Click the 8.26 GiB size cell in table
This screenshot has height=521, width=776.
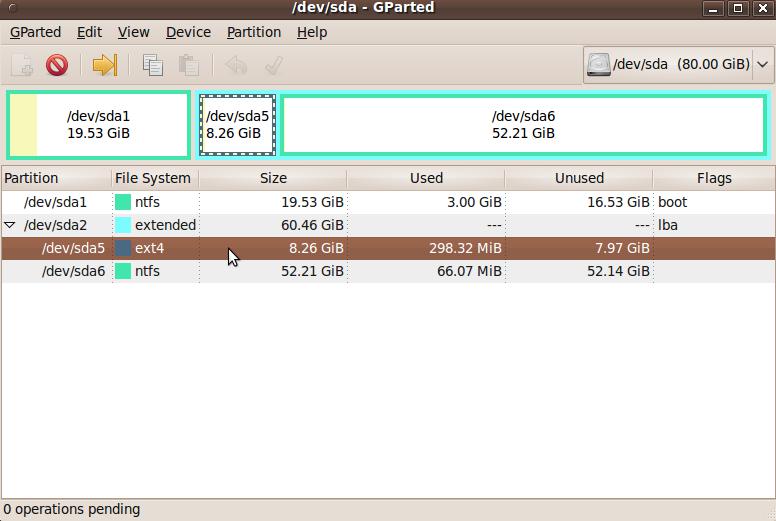point(316,248)
